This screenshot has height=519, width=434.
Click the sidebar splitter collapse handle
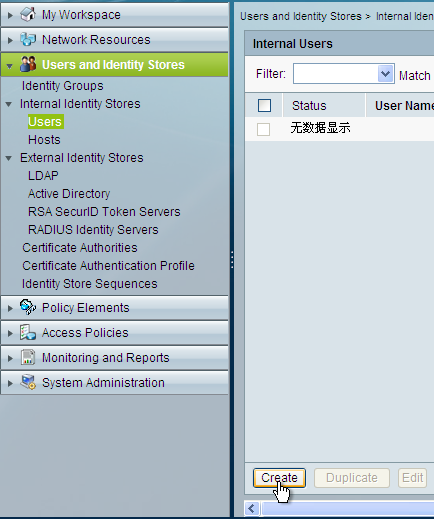click(x=232, y=260)
